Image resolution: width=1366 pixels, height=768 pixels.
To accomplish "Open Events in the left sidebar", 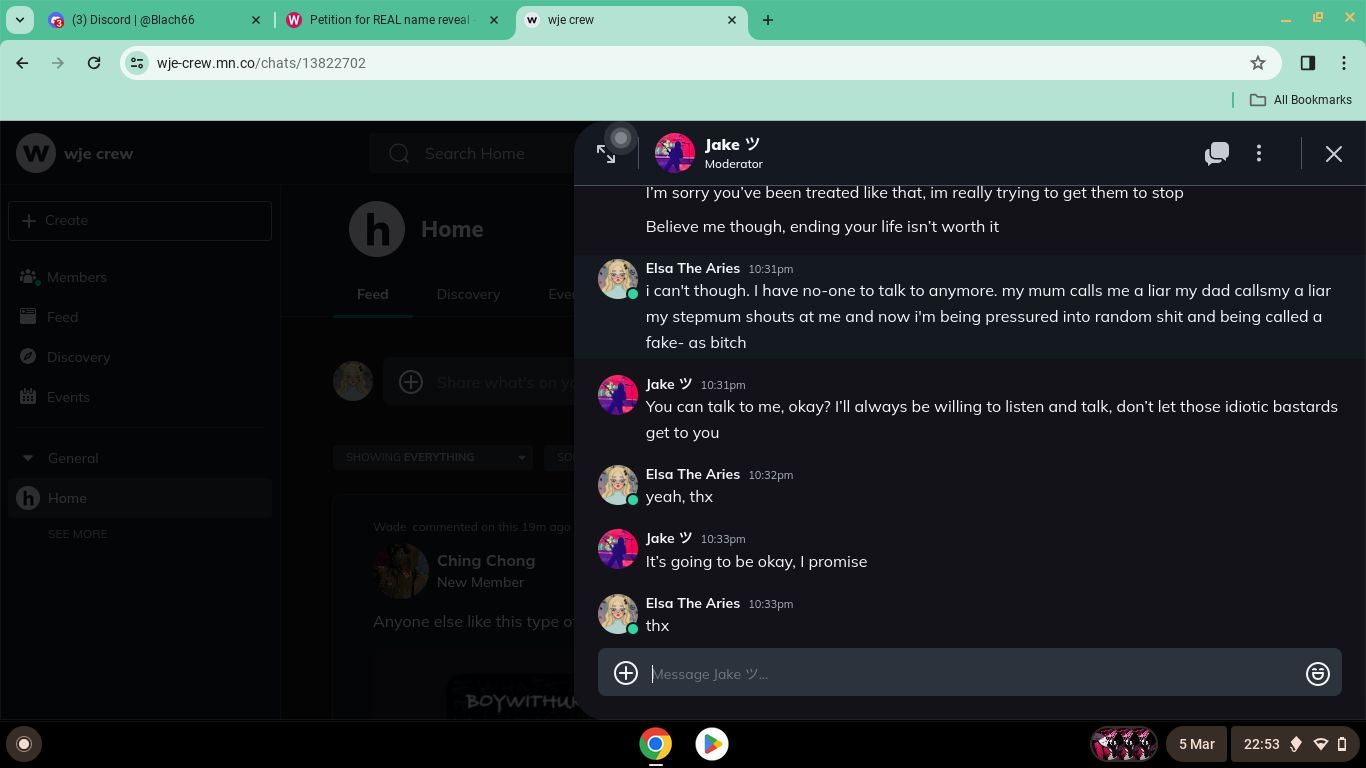I will 68,397.
